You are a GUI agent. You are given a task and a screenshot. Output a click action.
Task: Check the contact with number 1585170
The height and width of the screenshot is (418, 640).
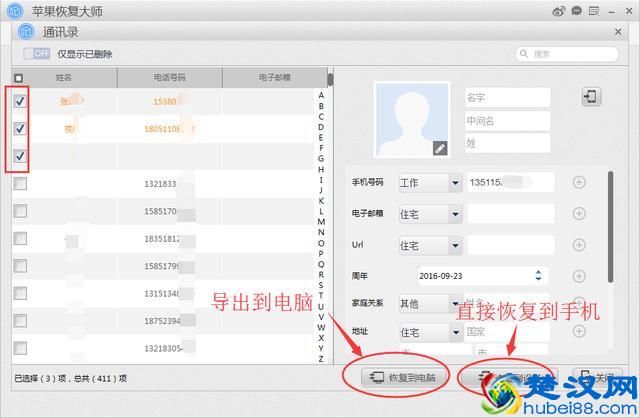20,211
